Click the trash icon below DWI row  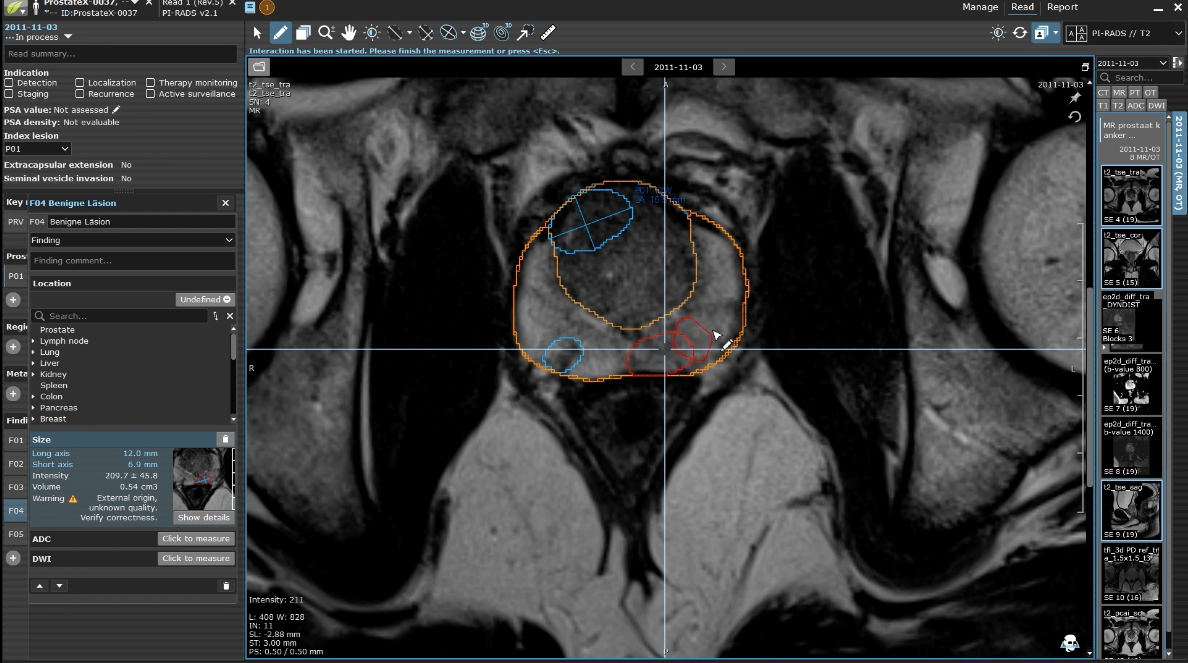tap(226, 586)
